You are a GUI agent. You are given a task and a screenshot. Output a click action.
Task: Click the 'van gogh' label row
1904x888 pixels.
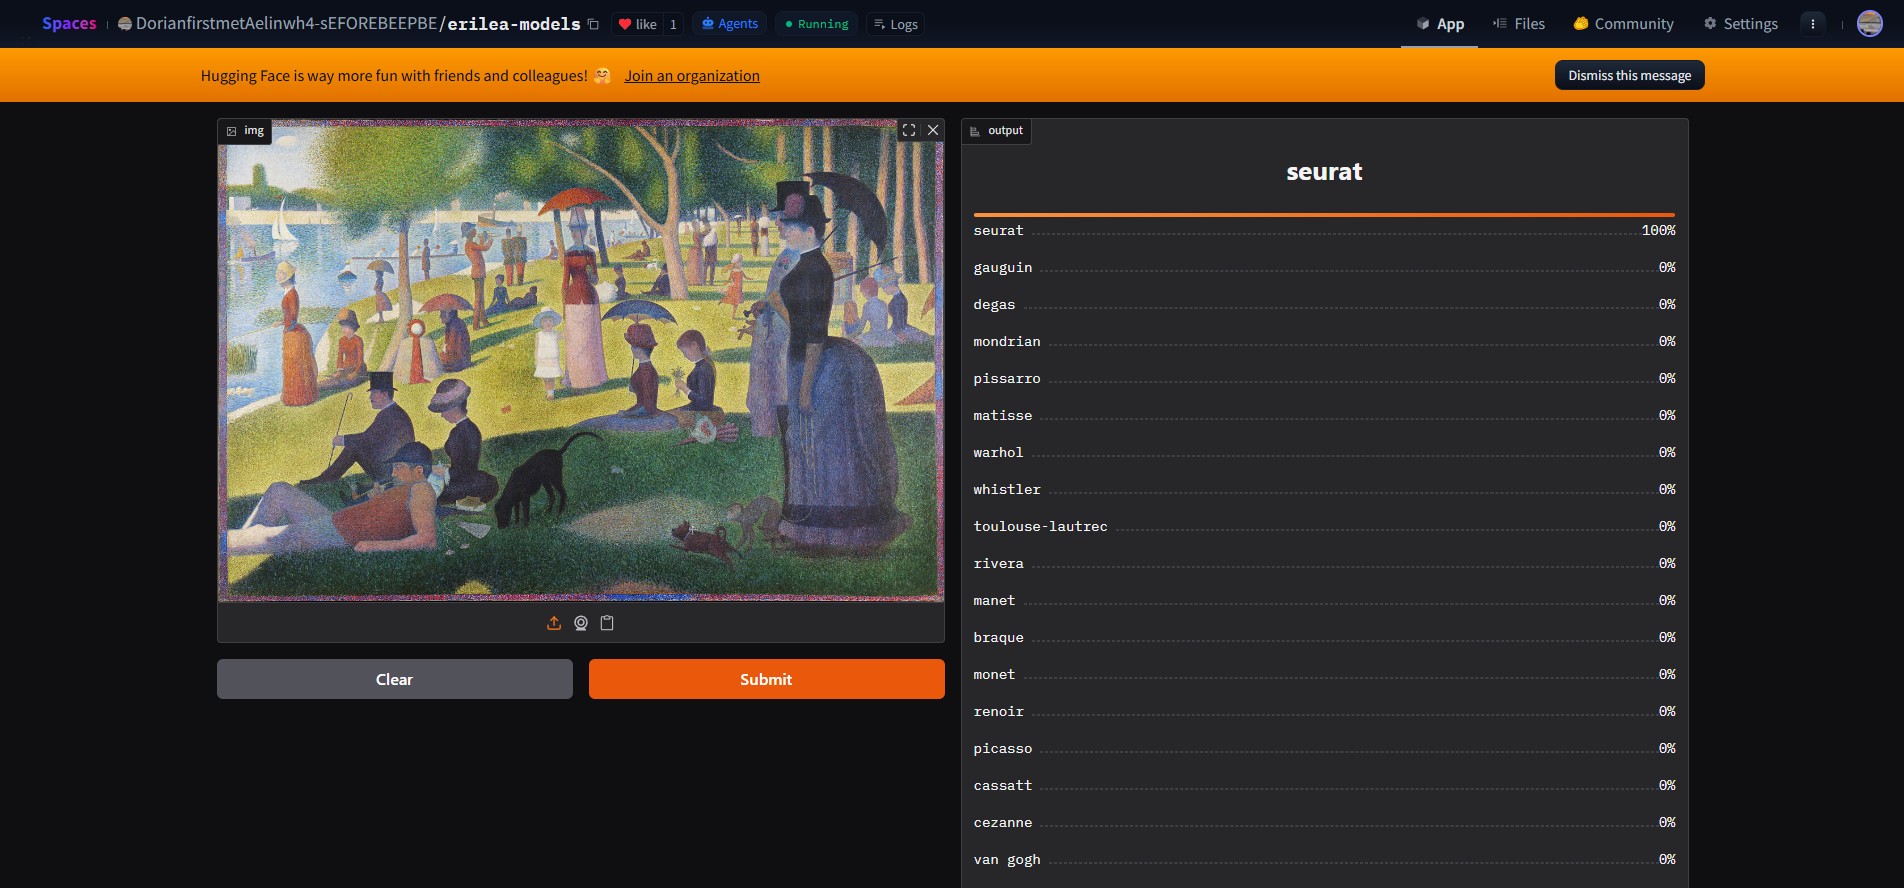click(1324, 860)
